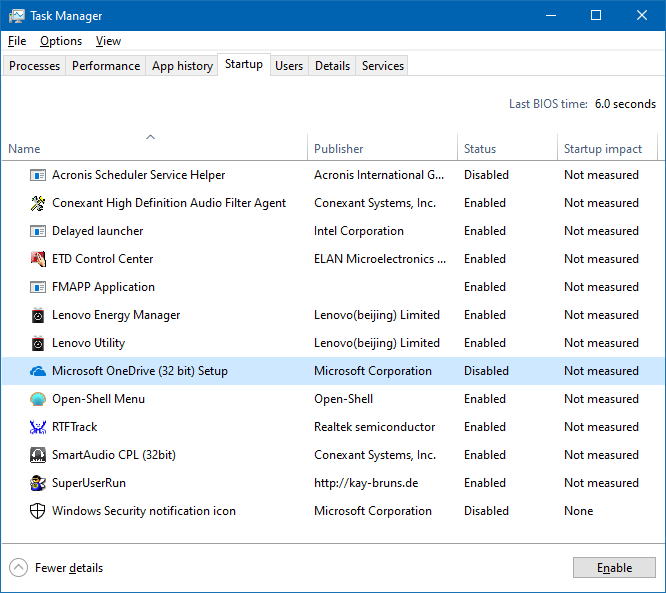
Task: Click Not measured impact of SuperUserRun row
Action: point(601,483)
